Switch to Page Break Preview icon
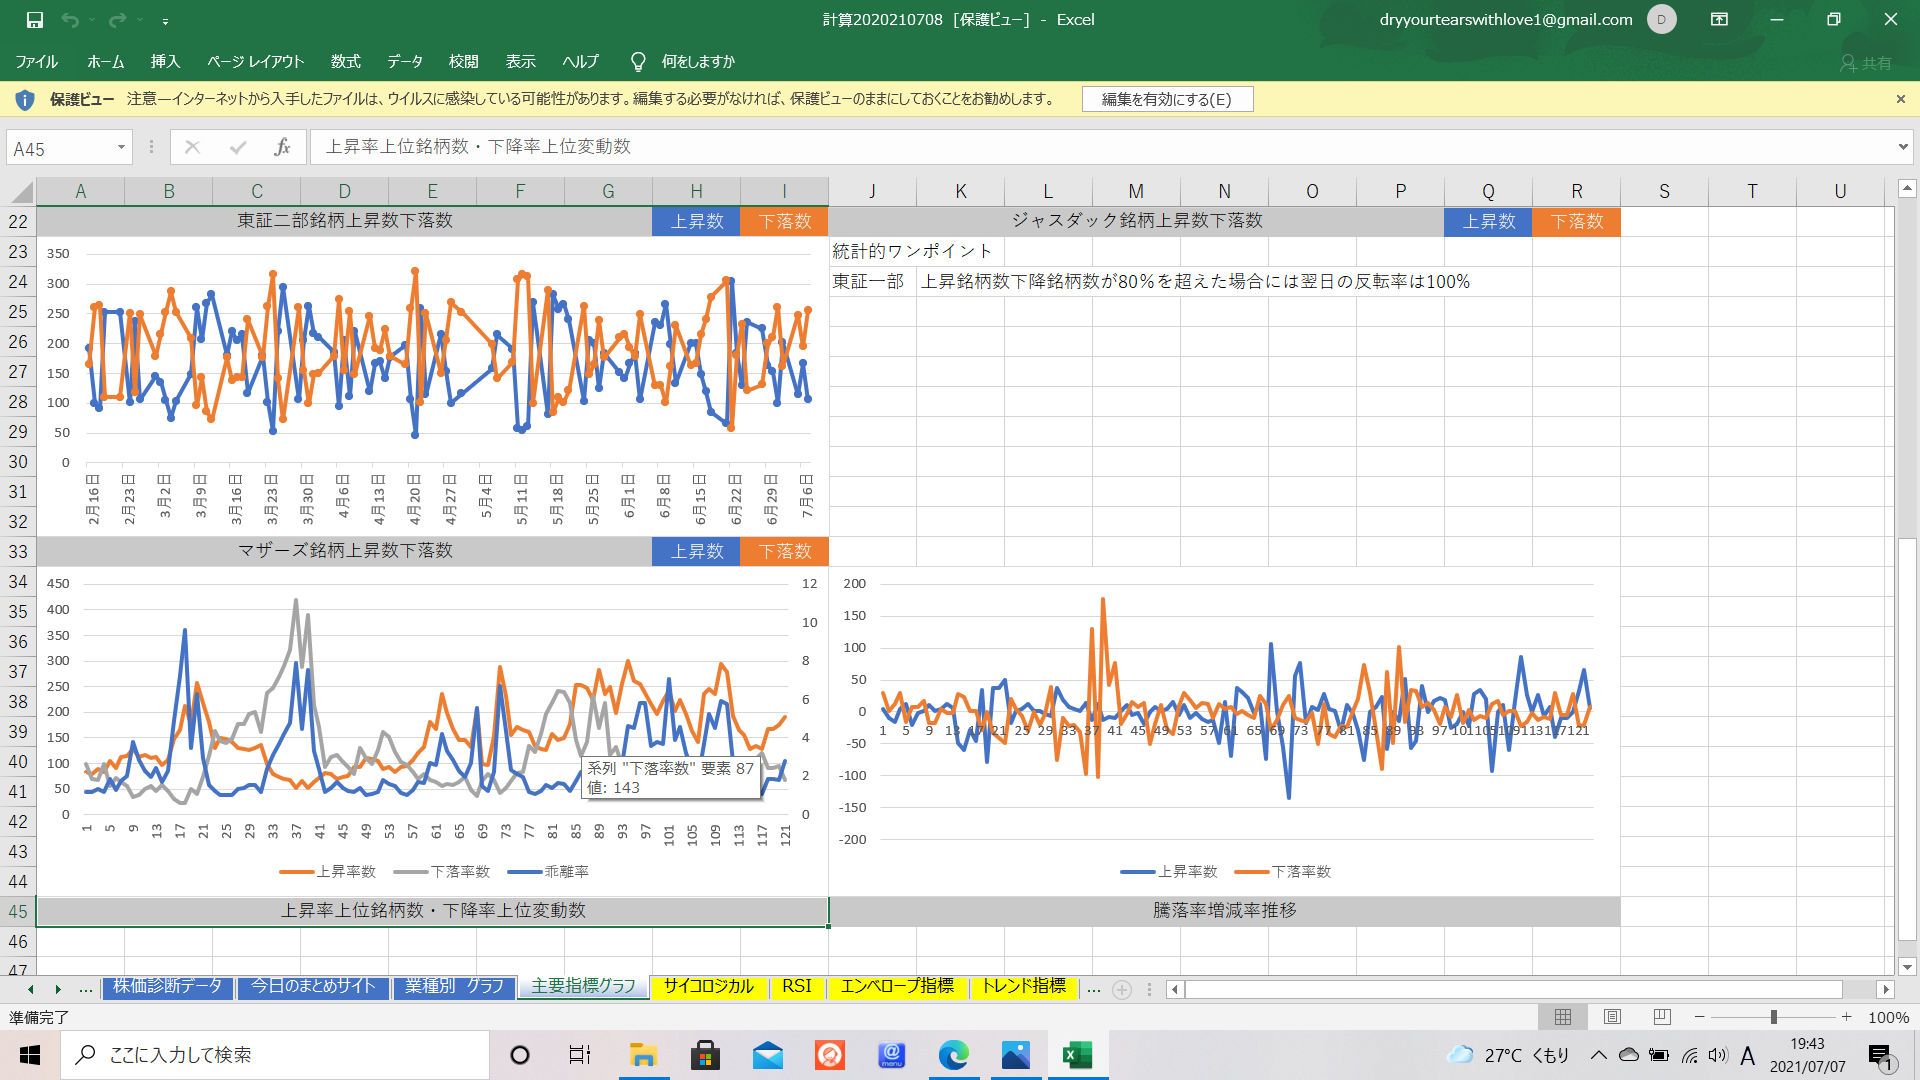The height and width of the screenshot is (1080, 1920). point(1661,1017)
